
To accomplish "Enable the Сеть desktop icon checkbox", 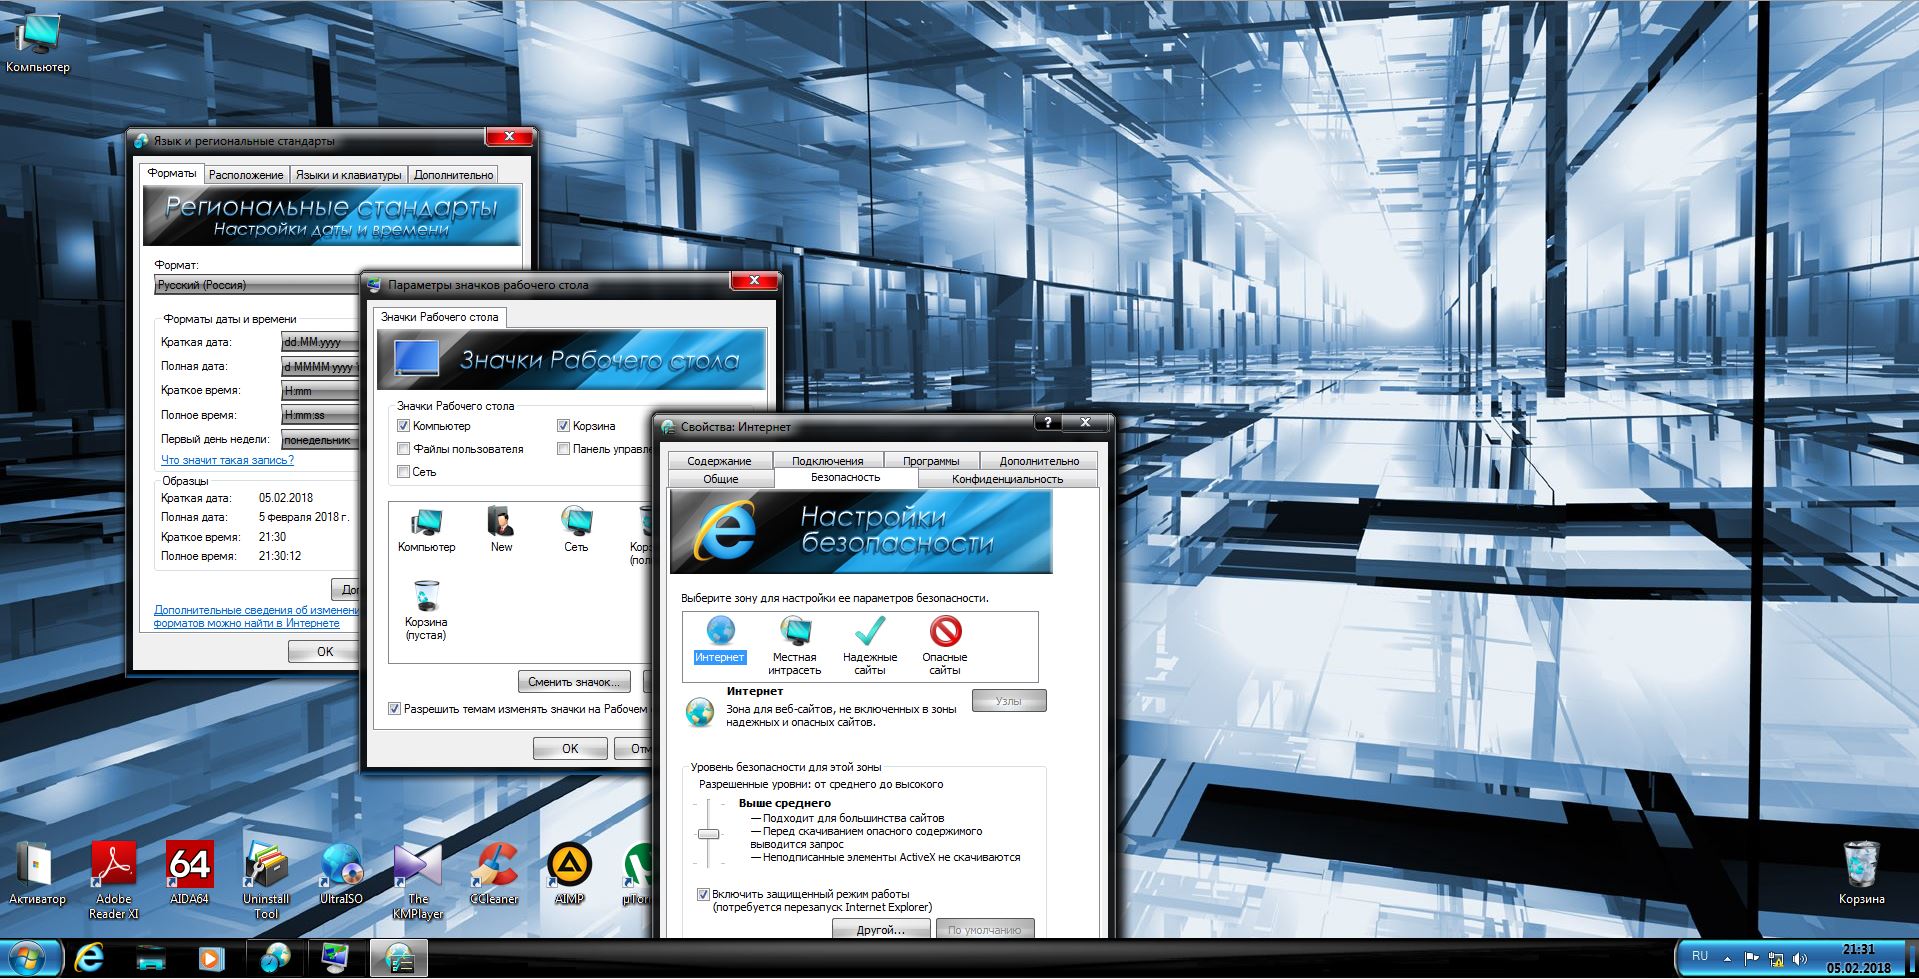I will [x=404, y=472].
